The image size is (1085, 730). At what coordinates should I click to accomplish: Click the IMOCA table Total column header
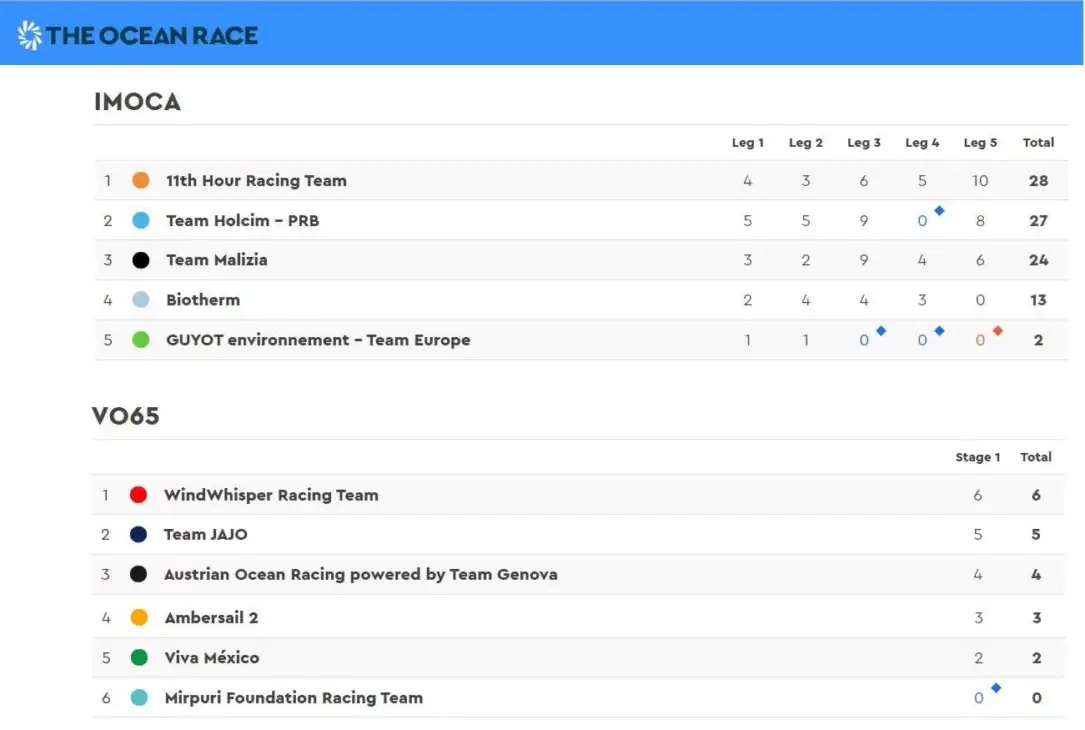pos(1038,143)
